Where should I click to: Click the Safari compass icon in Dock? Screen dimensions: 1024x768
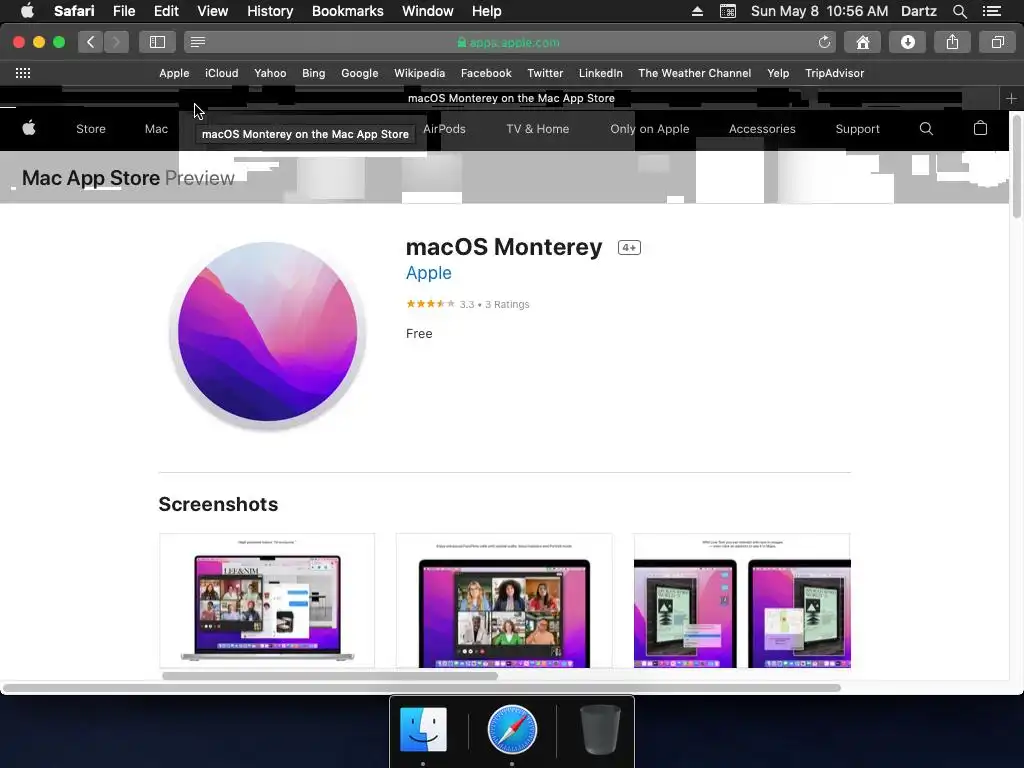[x=512, y=729]
